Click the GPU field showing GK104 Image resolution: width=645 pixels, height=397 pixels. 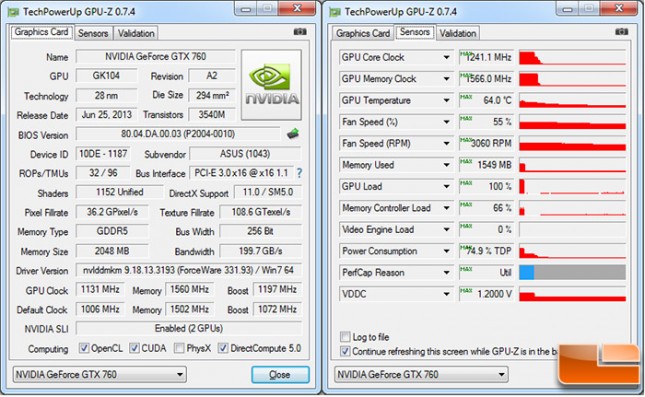pyautogui.click(x=106, y=76)
